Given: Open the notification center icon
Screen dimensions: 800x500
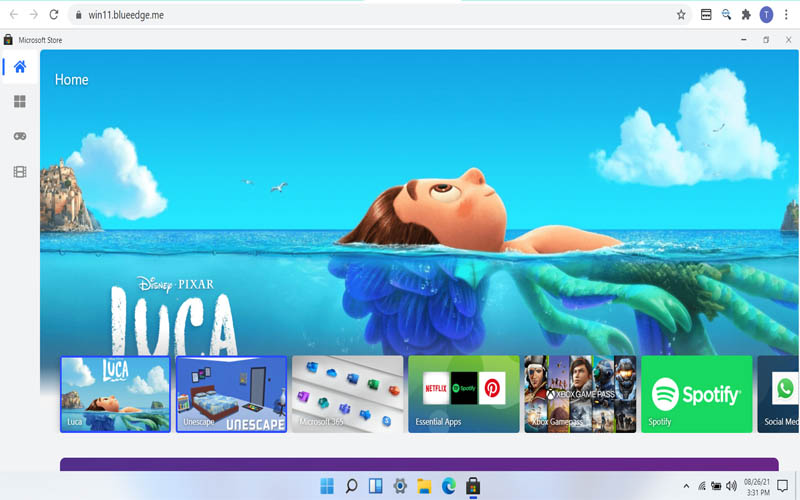Looking at the screenshot, I should coord(782,485).
